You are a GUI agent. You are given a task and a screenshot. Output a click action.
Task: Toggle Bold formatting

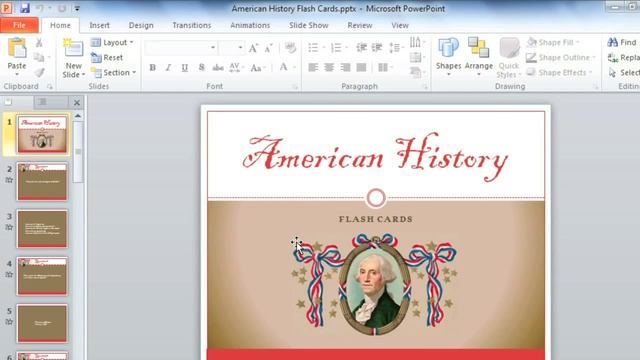152,67
